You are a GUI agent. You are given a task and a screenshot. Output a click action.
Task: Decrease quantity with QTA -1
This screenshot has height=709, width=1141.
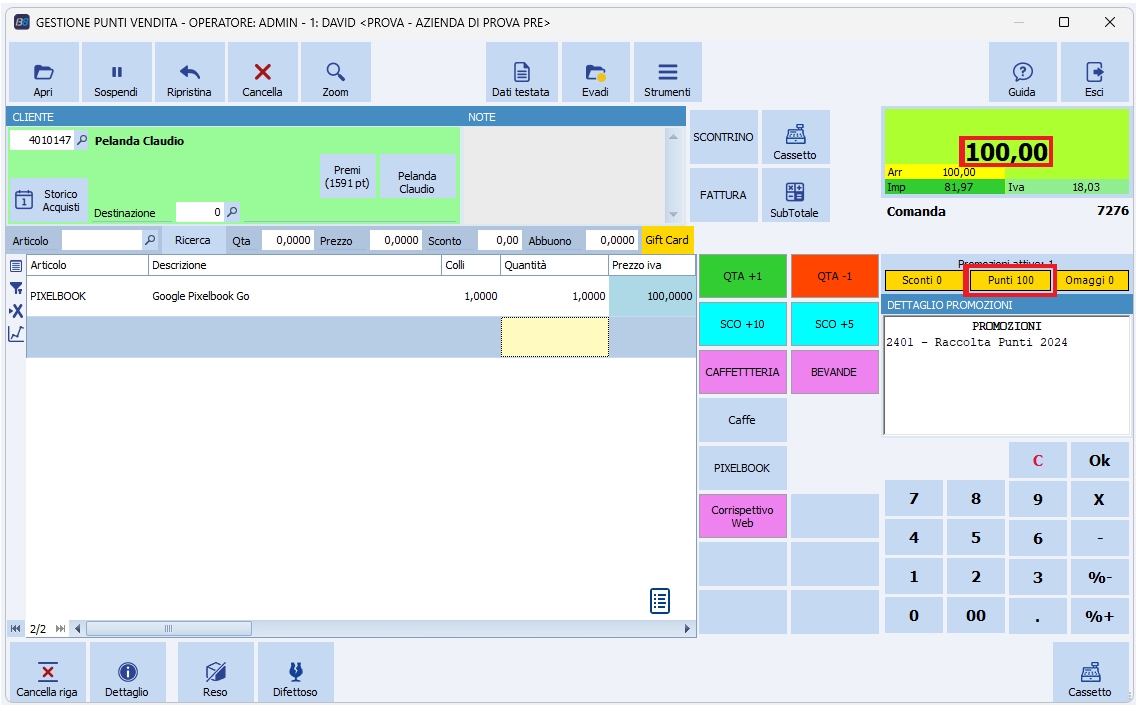coord(835,276)
